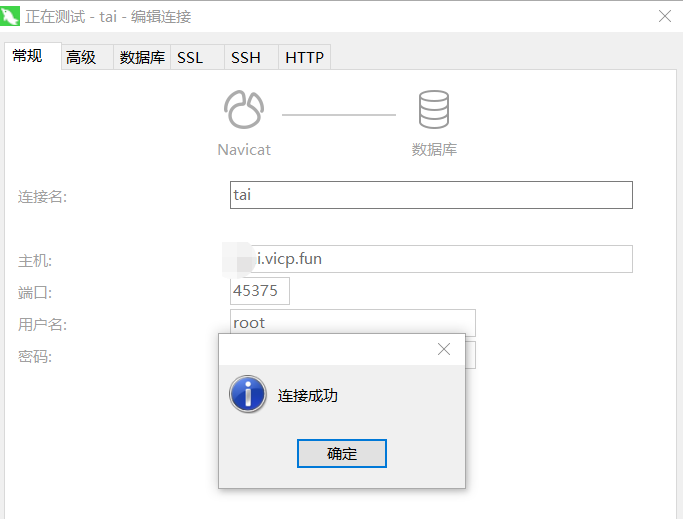Click the database cylinder icon
Image resolution: width=683 pixels, height=519 pixels.
(x=434, y=109)
